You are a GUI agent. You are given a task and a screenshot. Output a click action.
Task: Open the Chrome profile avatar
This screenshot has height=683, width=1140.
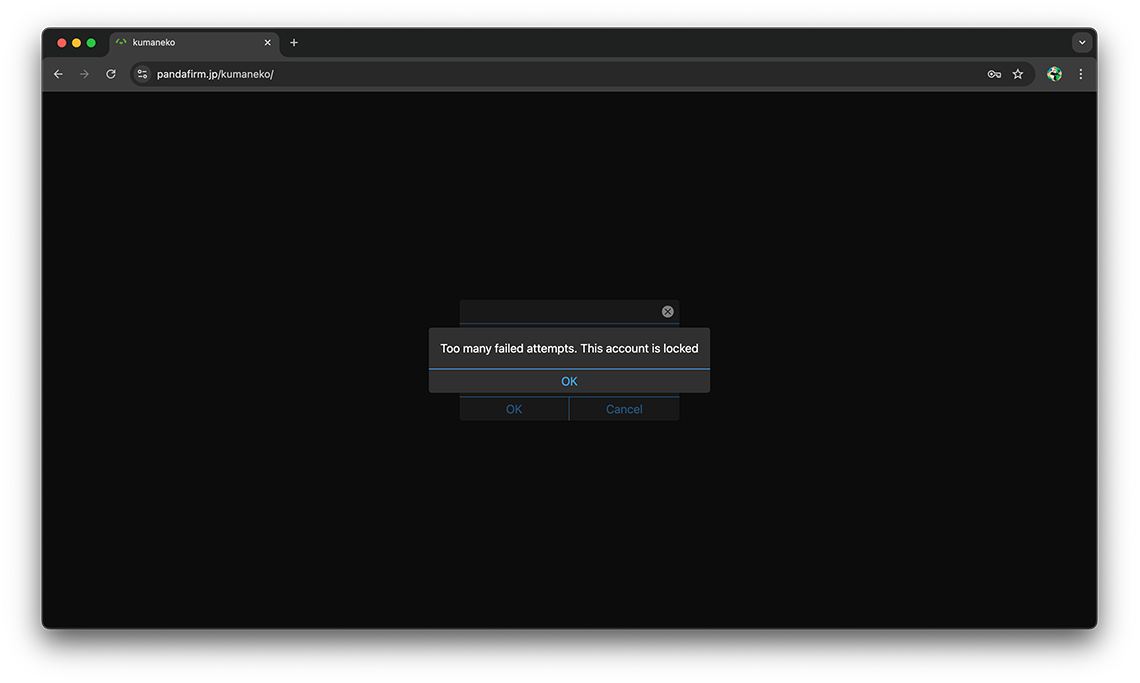[x=1054, y=74]
